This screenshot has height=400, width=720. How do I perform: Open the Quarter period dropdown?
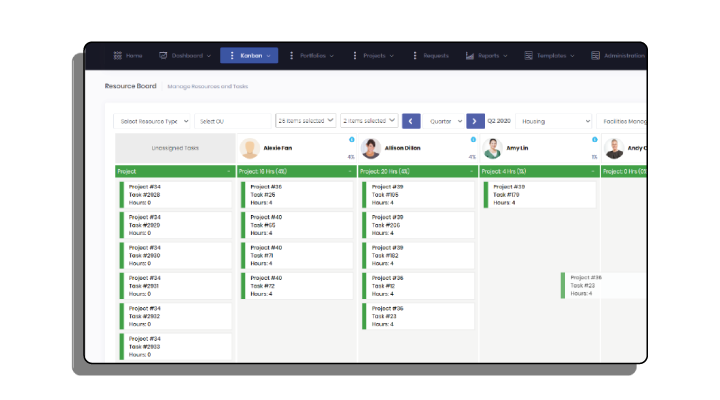pyautogui.click(x=445, y=121)
